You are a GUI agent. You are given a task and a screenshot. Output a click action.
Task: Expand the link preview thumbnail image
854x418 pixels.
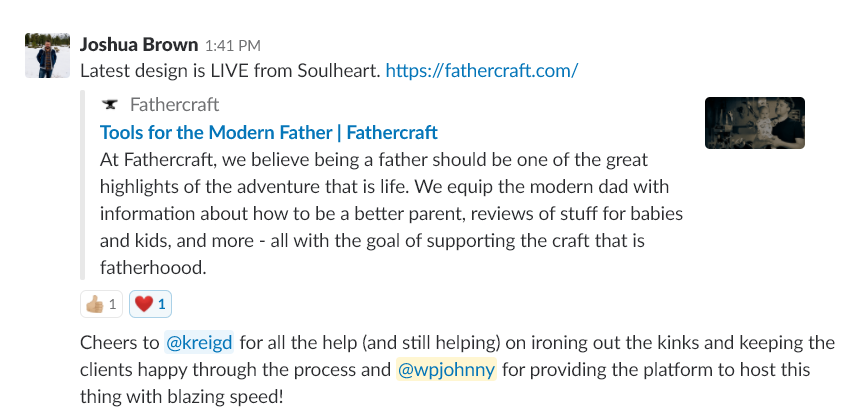[754, 123]
